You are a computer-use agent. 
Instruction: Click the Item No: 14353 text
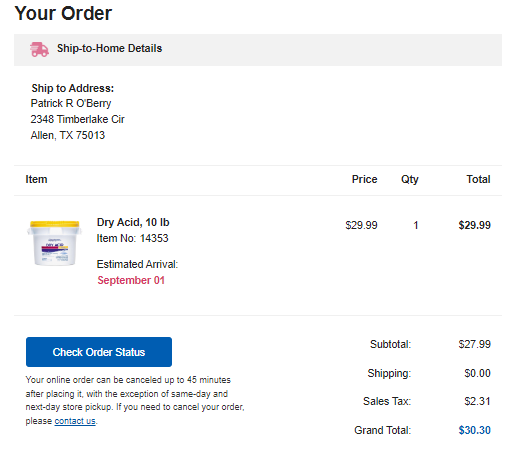132,238
